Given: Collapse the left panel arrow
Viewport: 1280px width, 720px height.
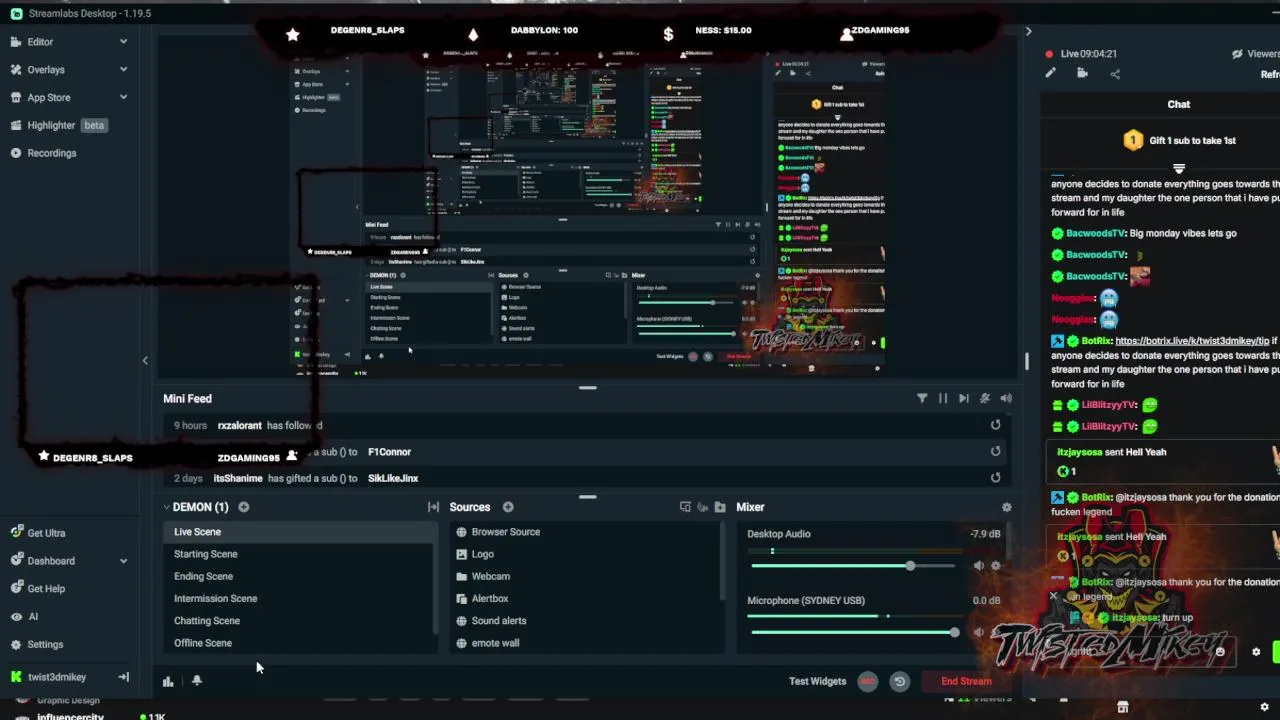Looking at the screenshot, I should point(145,361).
